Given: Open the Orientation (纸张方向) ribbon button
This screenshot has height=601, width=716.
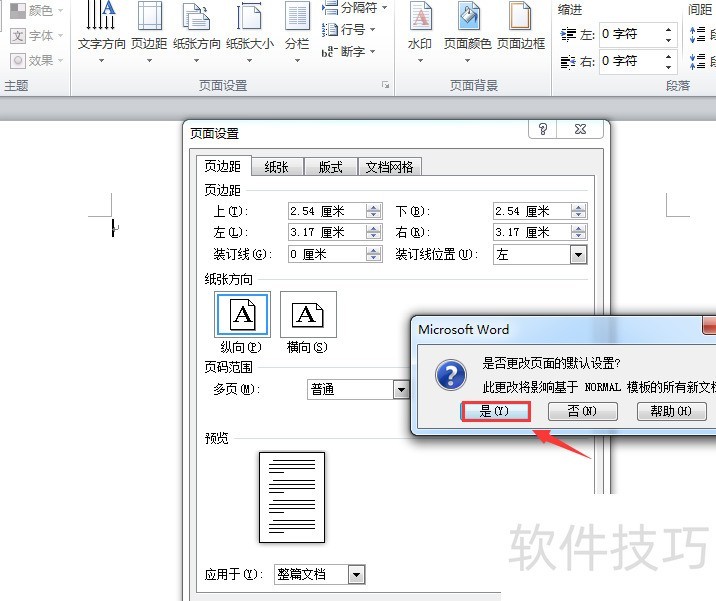Looking at the screenshot, I should click(196, 32).
